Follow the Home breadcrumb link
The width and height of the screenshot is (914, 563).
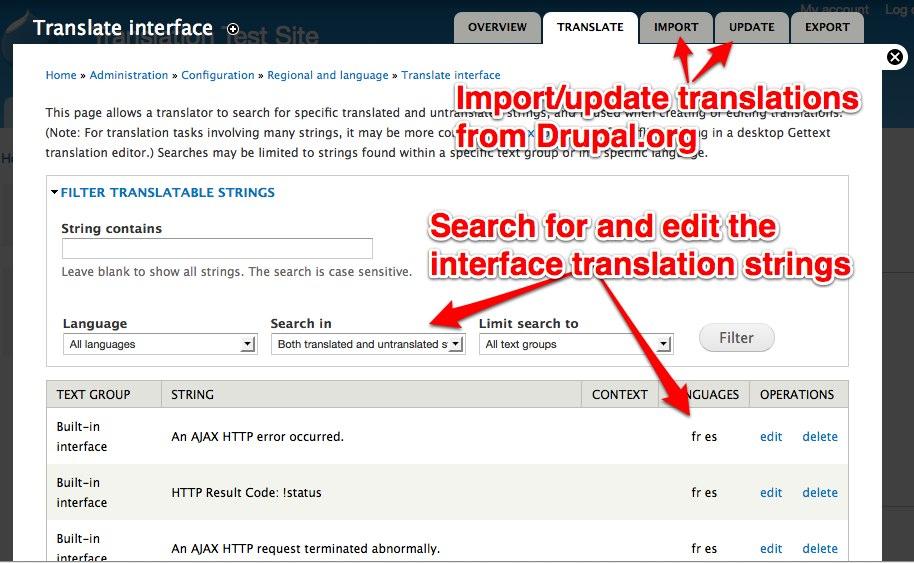coord(61,75)
